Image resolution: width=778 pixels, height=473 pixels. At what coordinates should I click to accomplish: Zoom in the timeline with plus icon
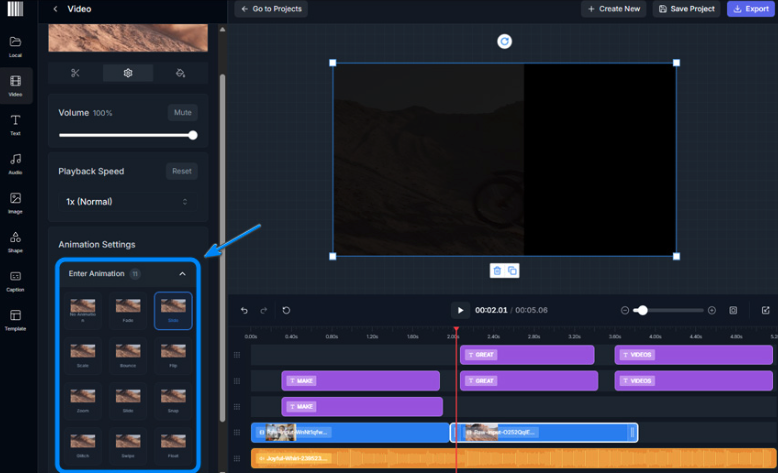(x=712, y=310)
